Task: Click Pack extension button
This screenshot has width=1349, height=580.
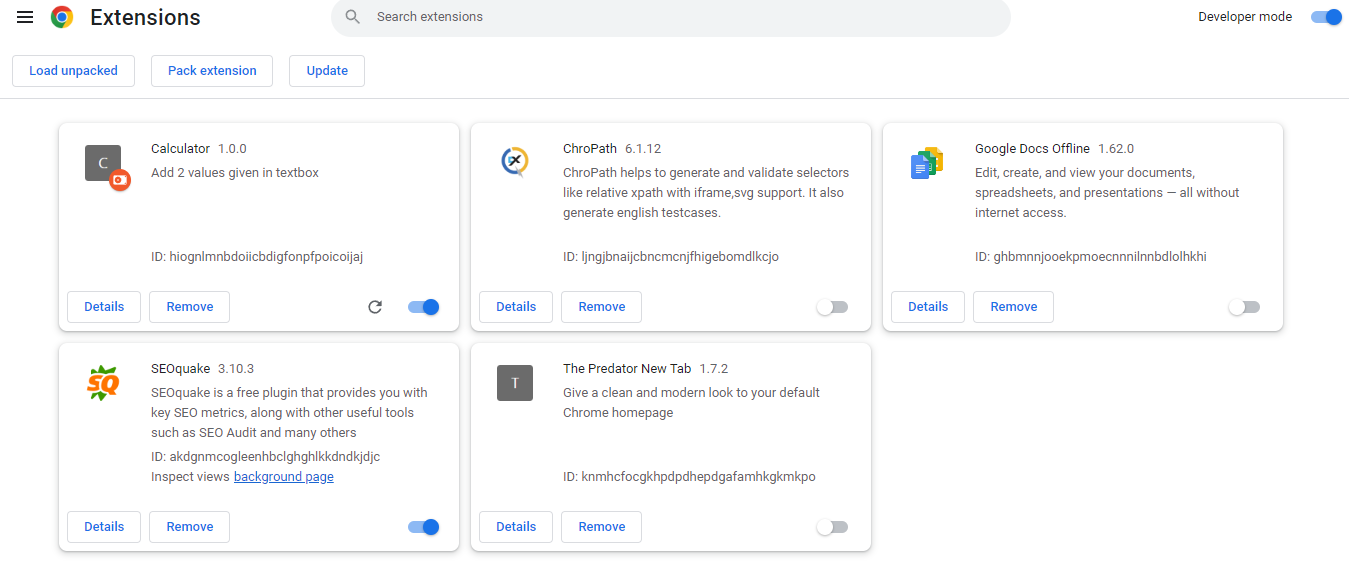Action: pyautogui.click(x=212, y=71)
